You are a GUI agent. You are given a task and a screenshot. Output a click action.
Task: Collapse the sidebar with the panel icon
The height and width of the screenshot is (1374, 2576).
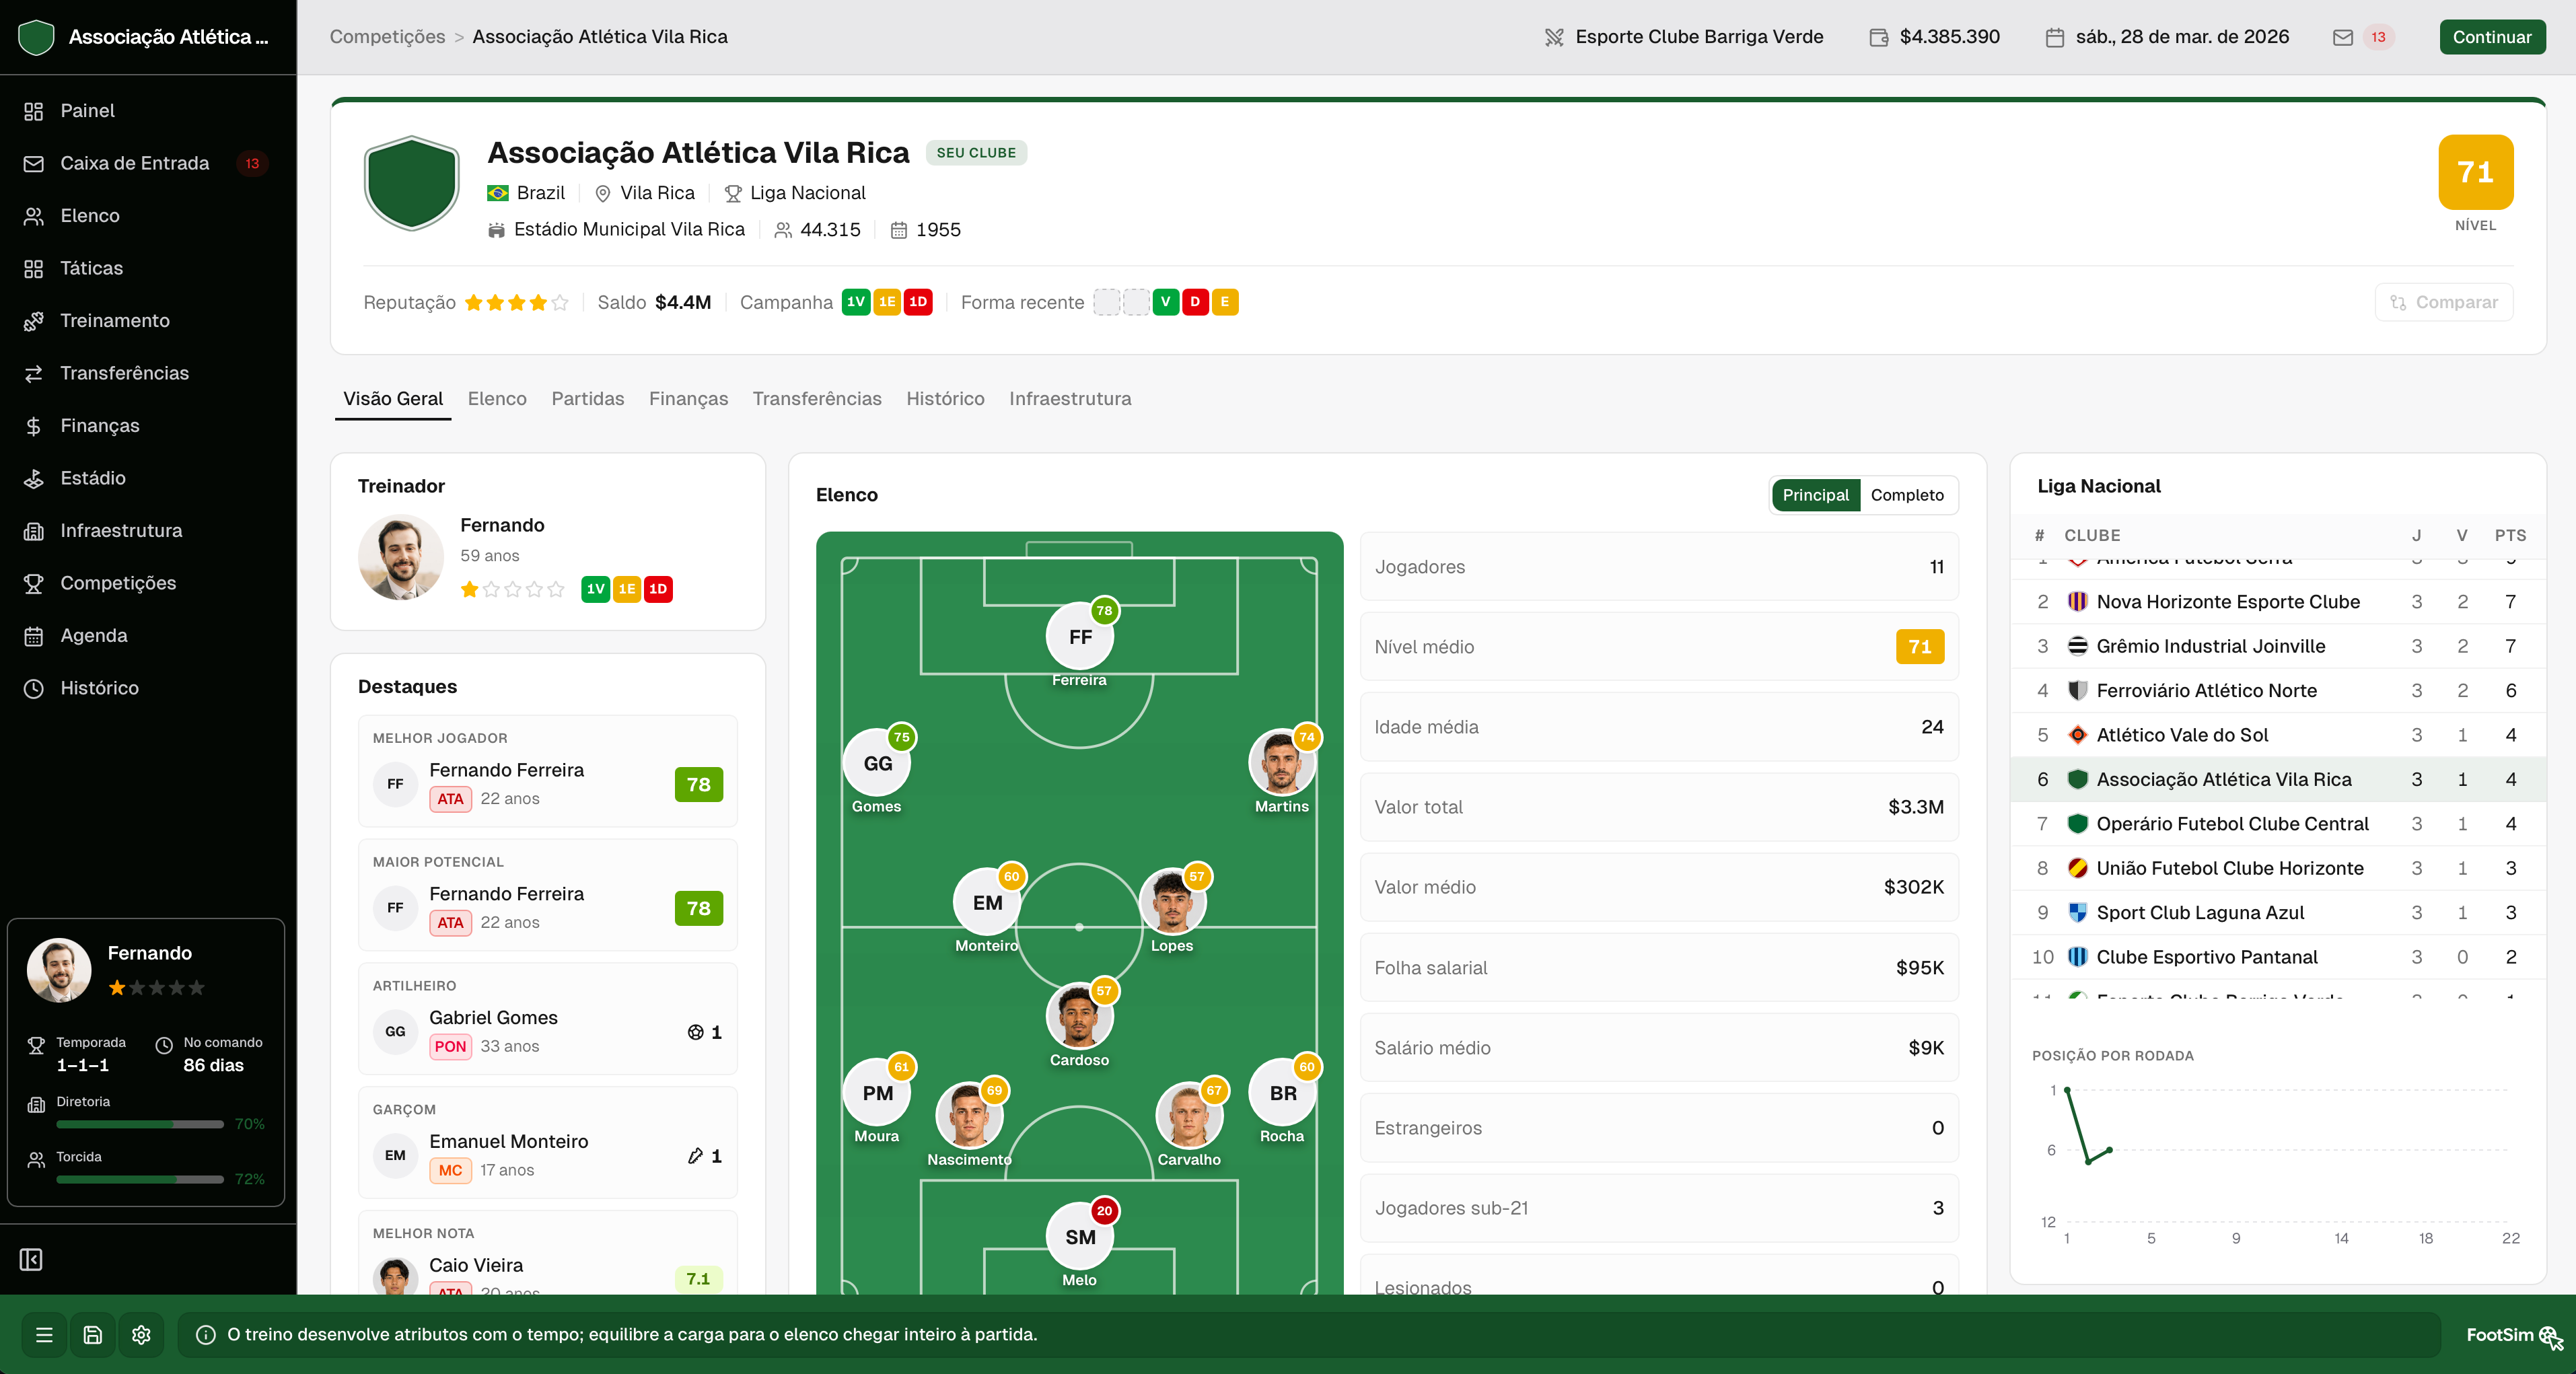point(32,1260)
